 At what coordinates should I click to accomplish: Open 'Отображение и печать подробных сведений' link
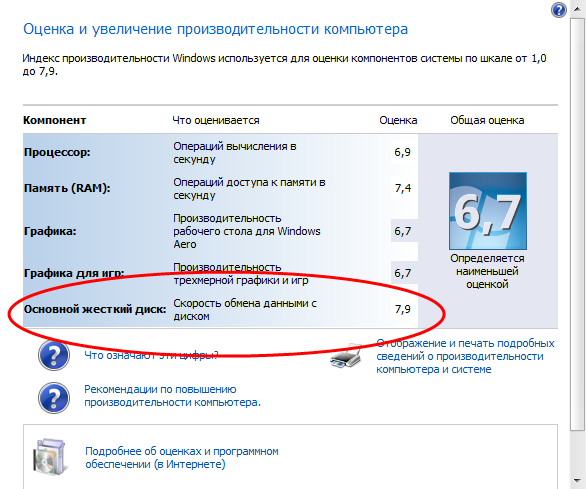(465, 356)
